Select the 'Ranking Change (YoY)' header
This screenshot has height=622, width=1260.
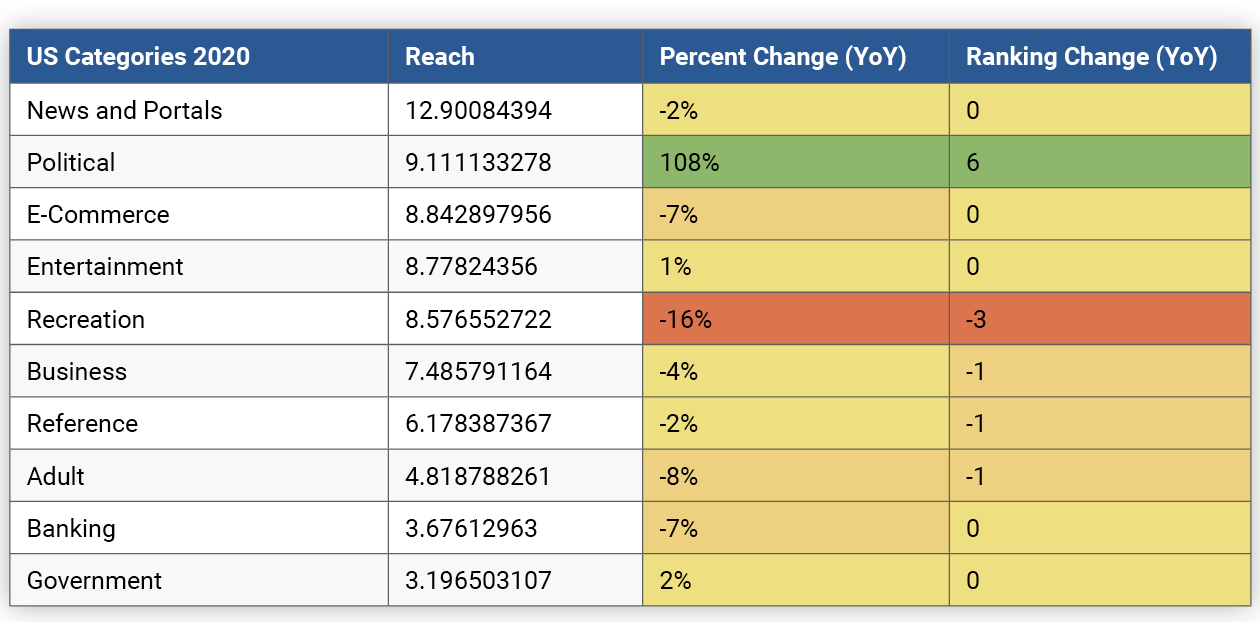pyautogui.click(x=1091, y=57)
